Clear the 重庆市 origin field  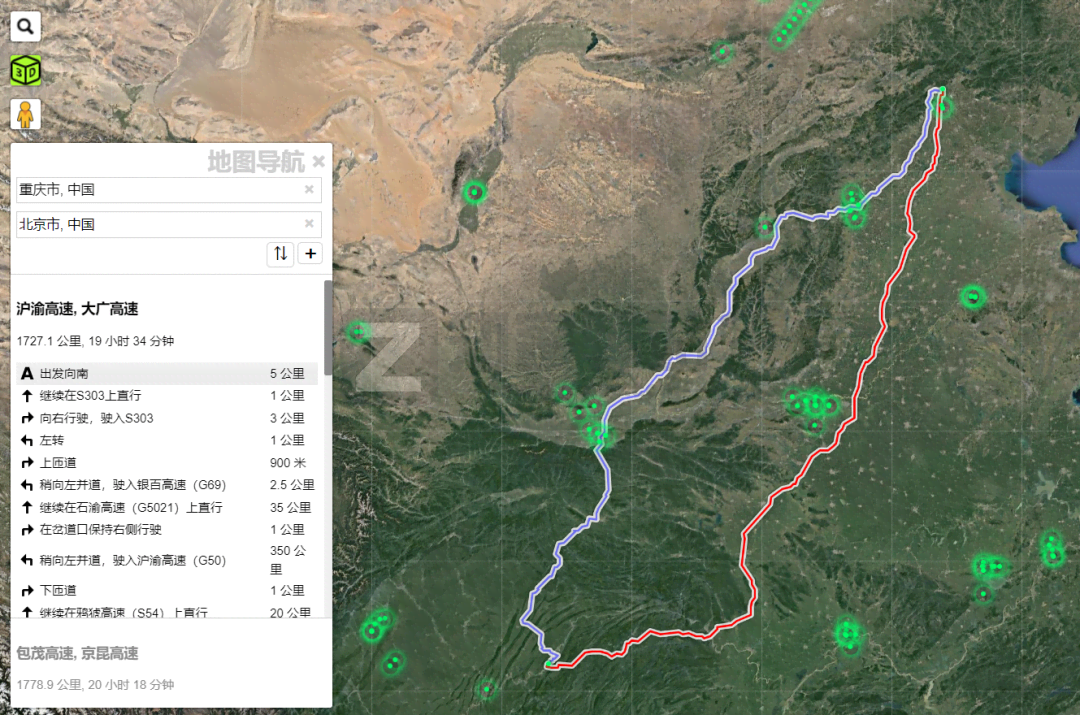click(309, 190)
